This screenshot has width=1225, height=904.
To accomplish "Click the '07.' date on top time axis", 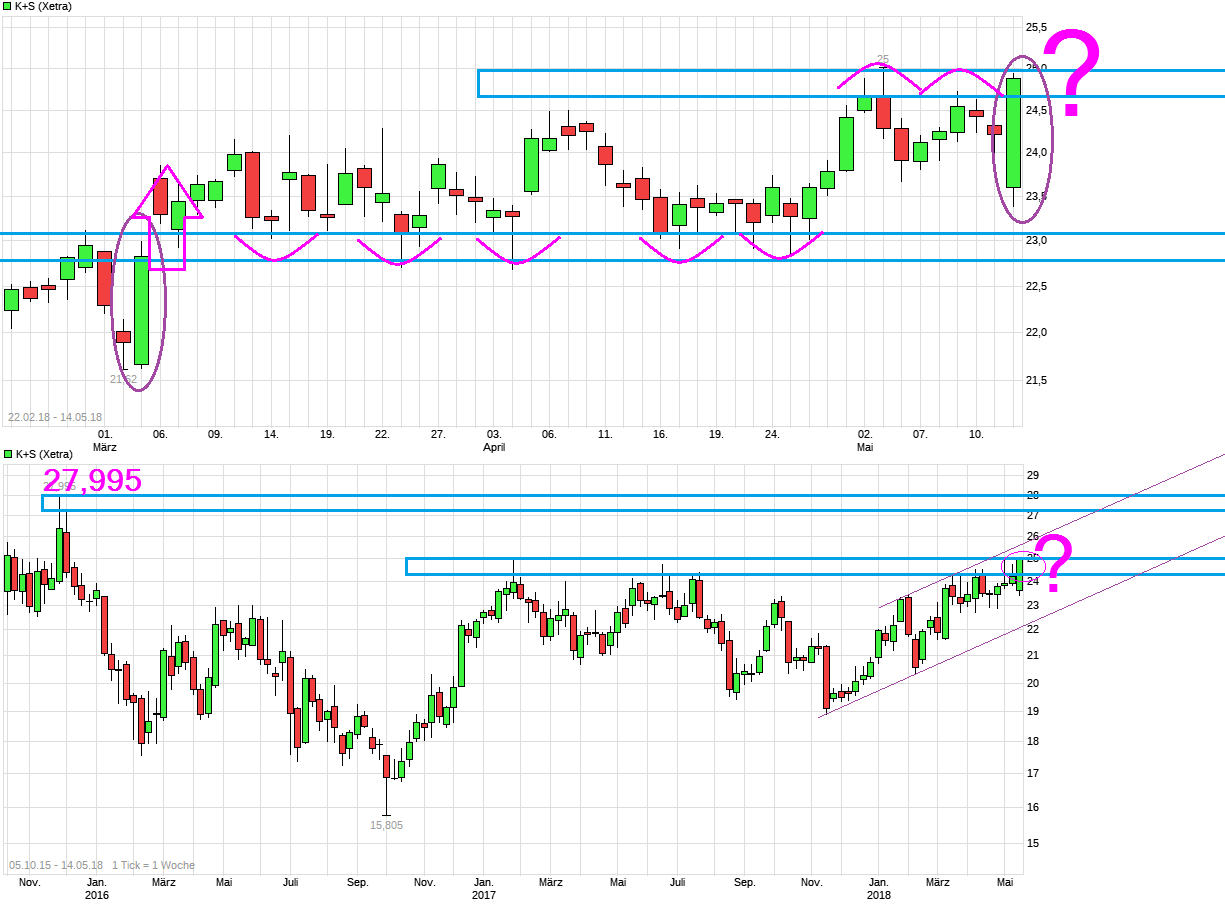I will (921, 435).
